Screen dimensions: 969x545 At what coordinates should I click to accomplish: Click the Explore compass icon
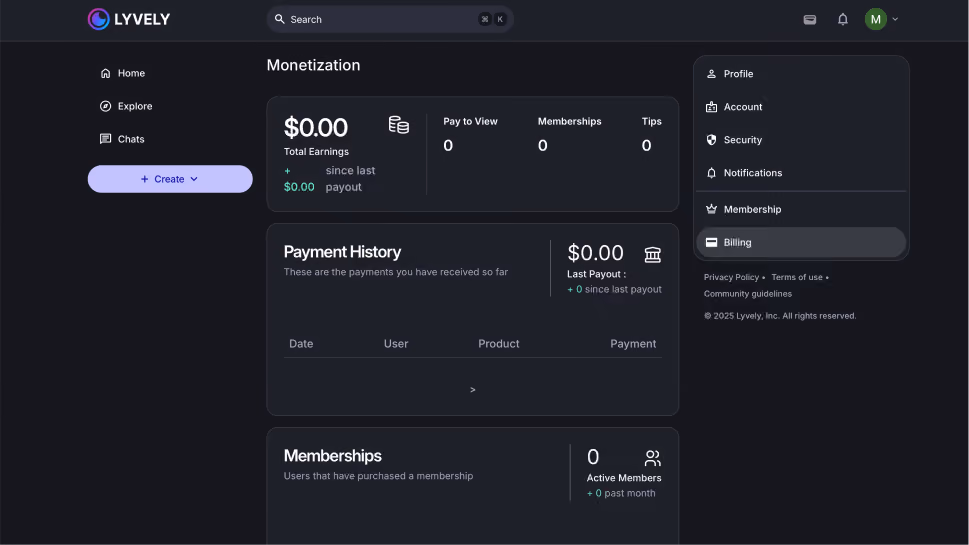106,106
